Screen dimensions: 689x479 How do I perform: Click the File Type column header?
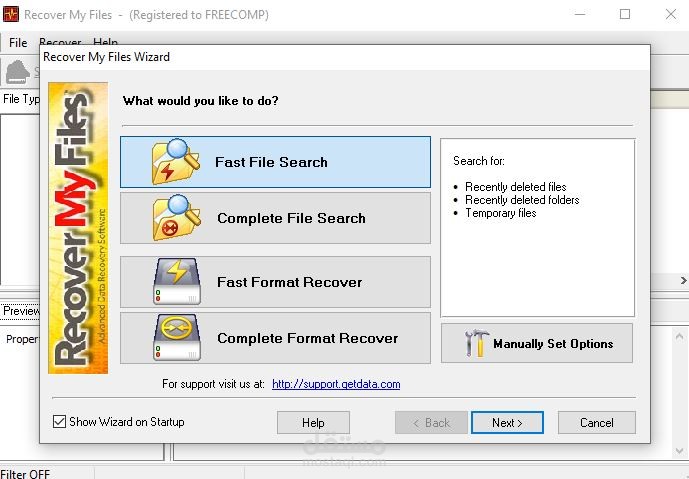tap(20, 99)
